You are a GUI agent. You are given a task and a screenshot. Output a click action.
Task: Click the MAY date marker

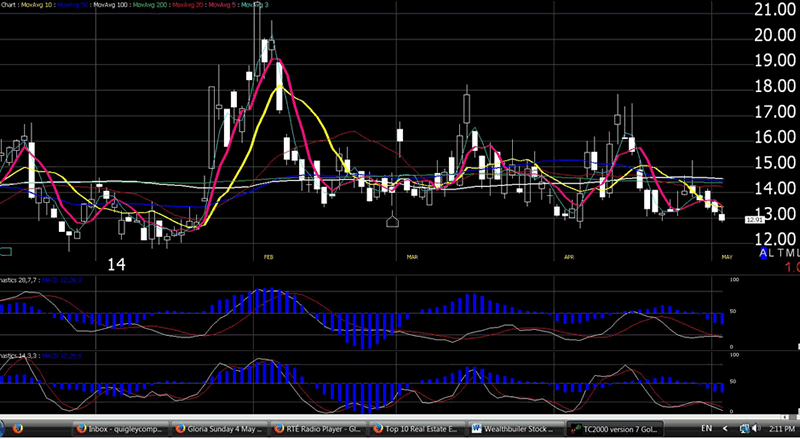[x=727, y=257]
